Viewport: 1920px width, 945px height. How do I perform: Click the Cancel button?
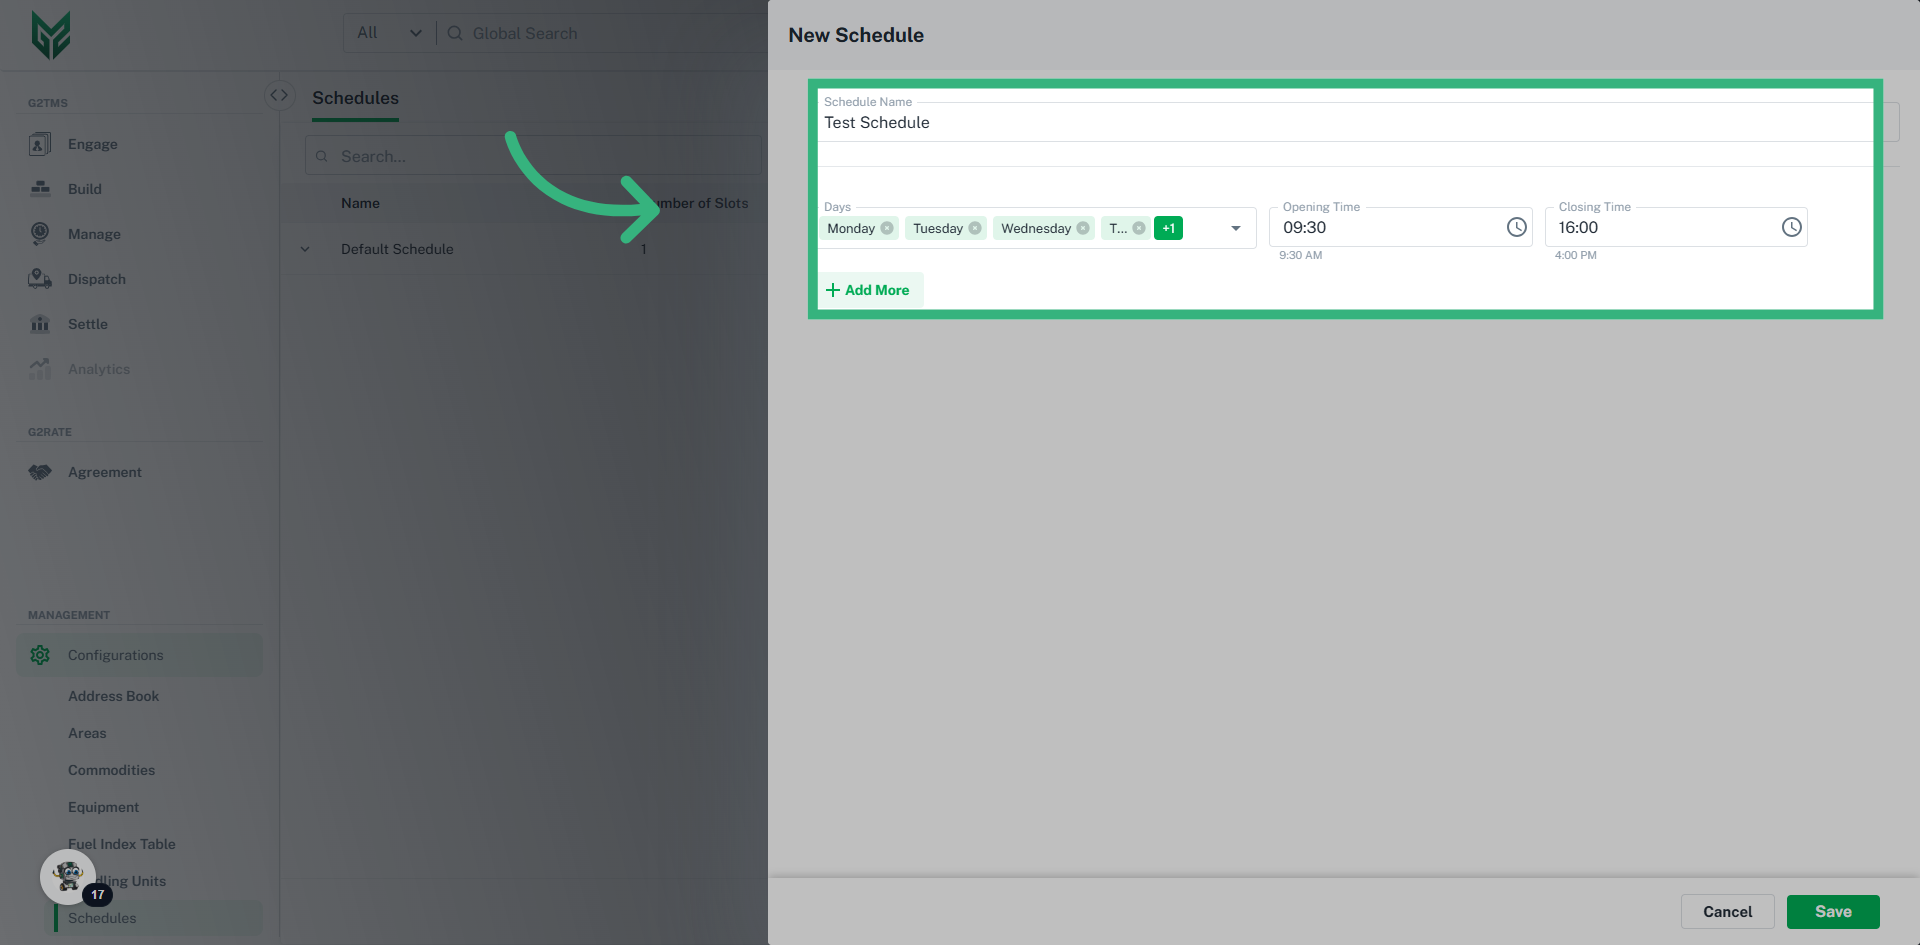(1727, 911)
